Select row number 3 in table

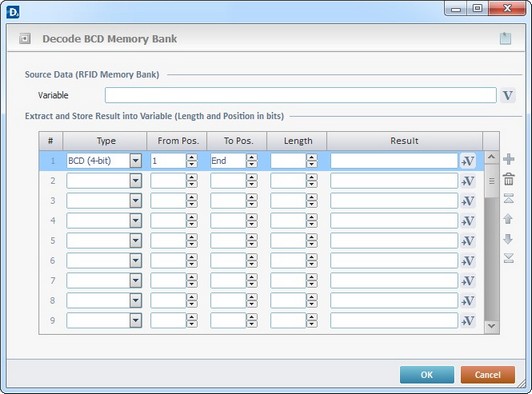53,201
